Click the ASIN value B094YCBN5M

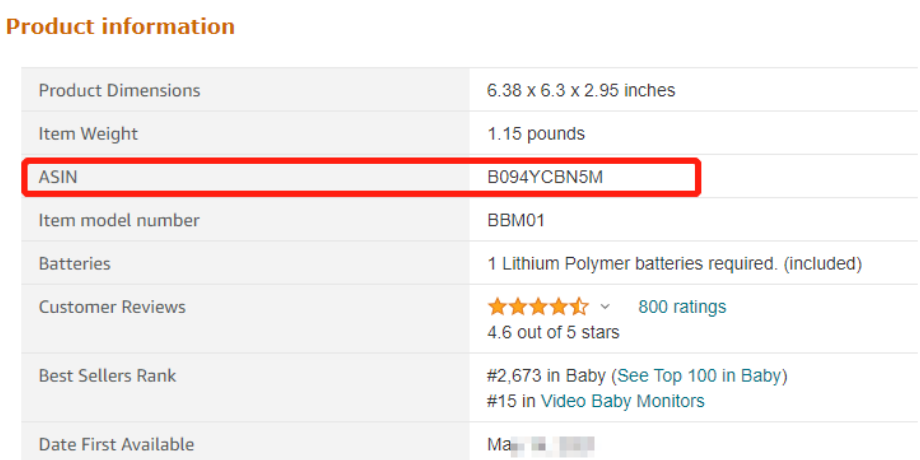pos(545,177)
